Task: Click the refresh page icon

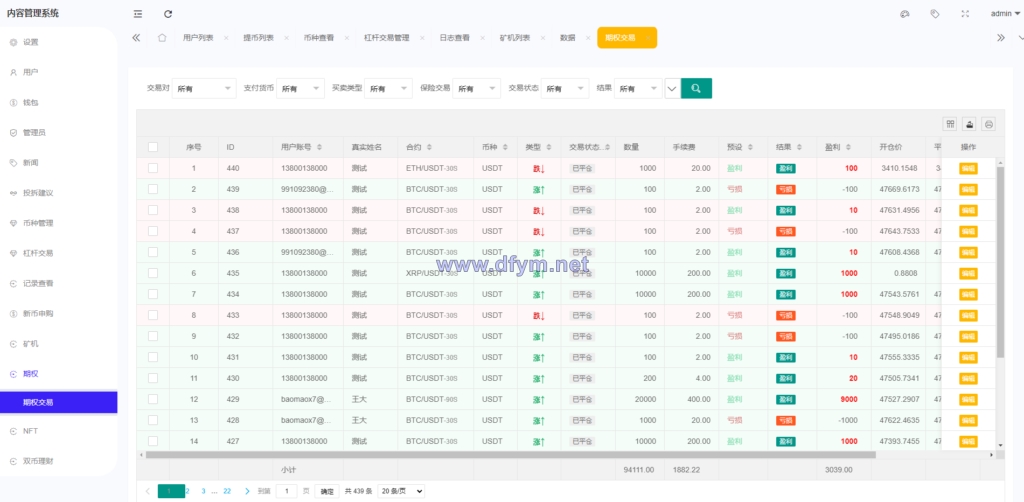Action: 168,14
